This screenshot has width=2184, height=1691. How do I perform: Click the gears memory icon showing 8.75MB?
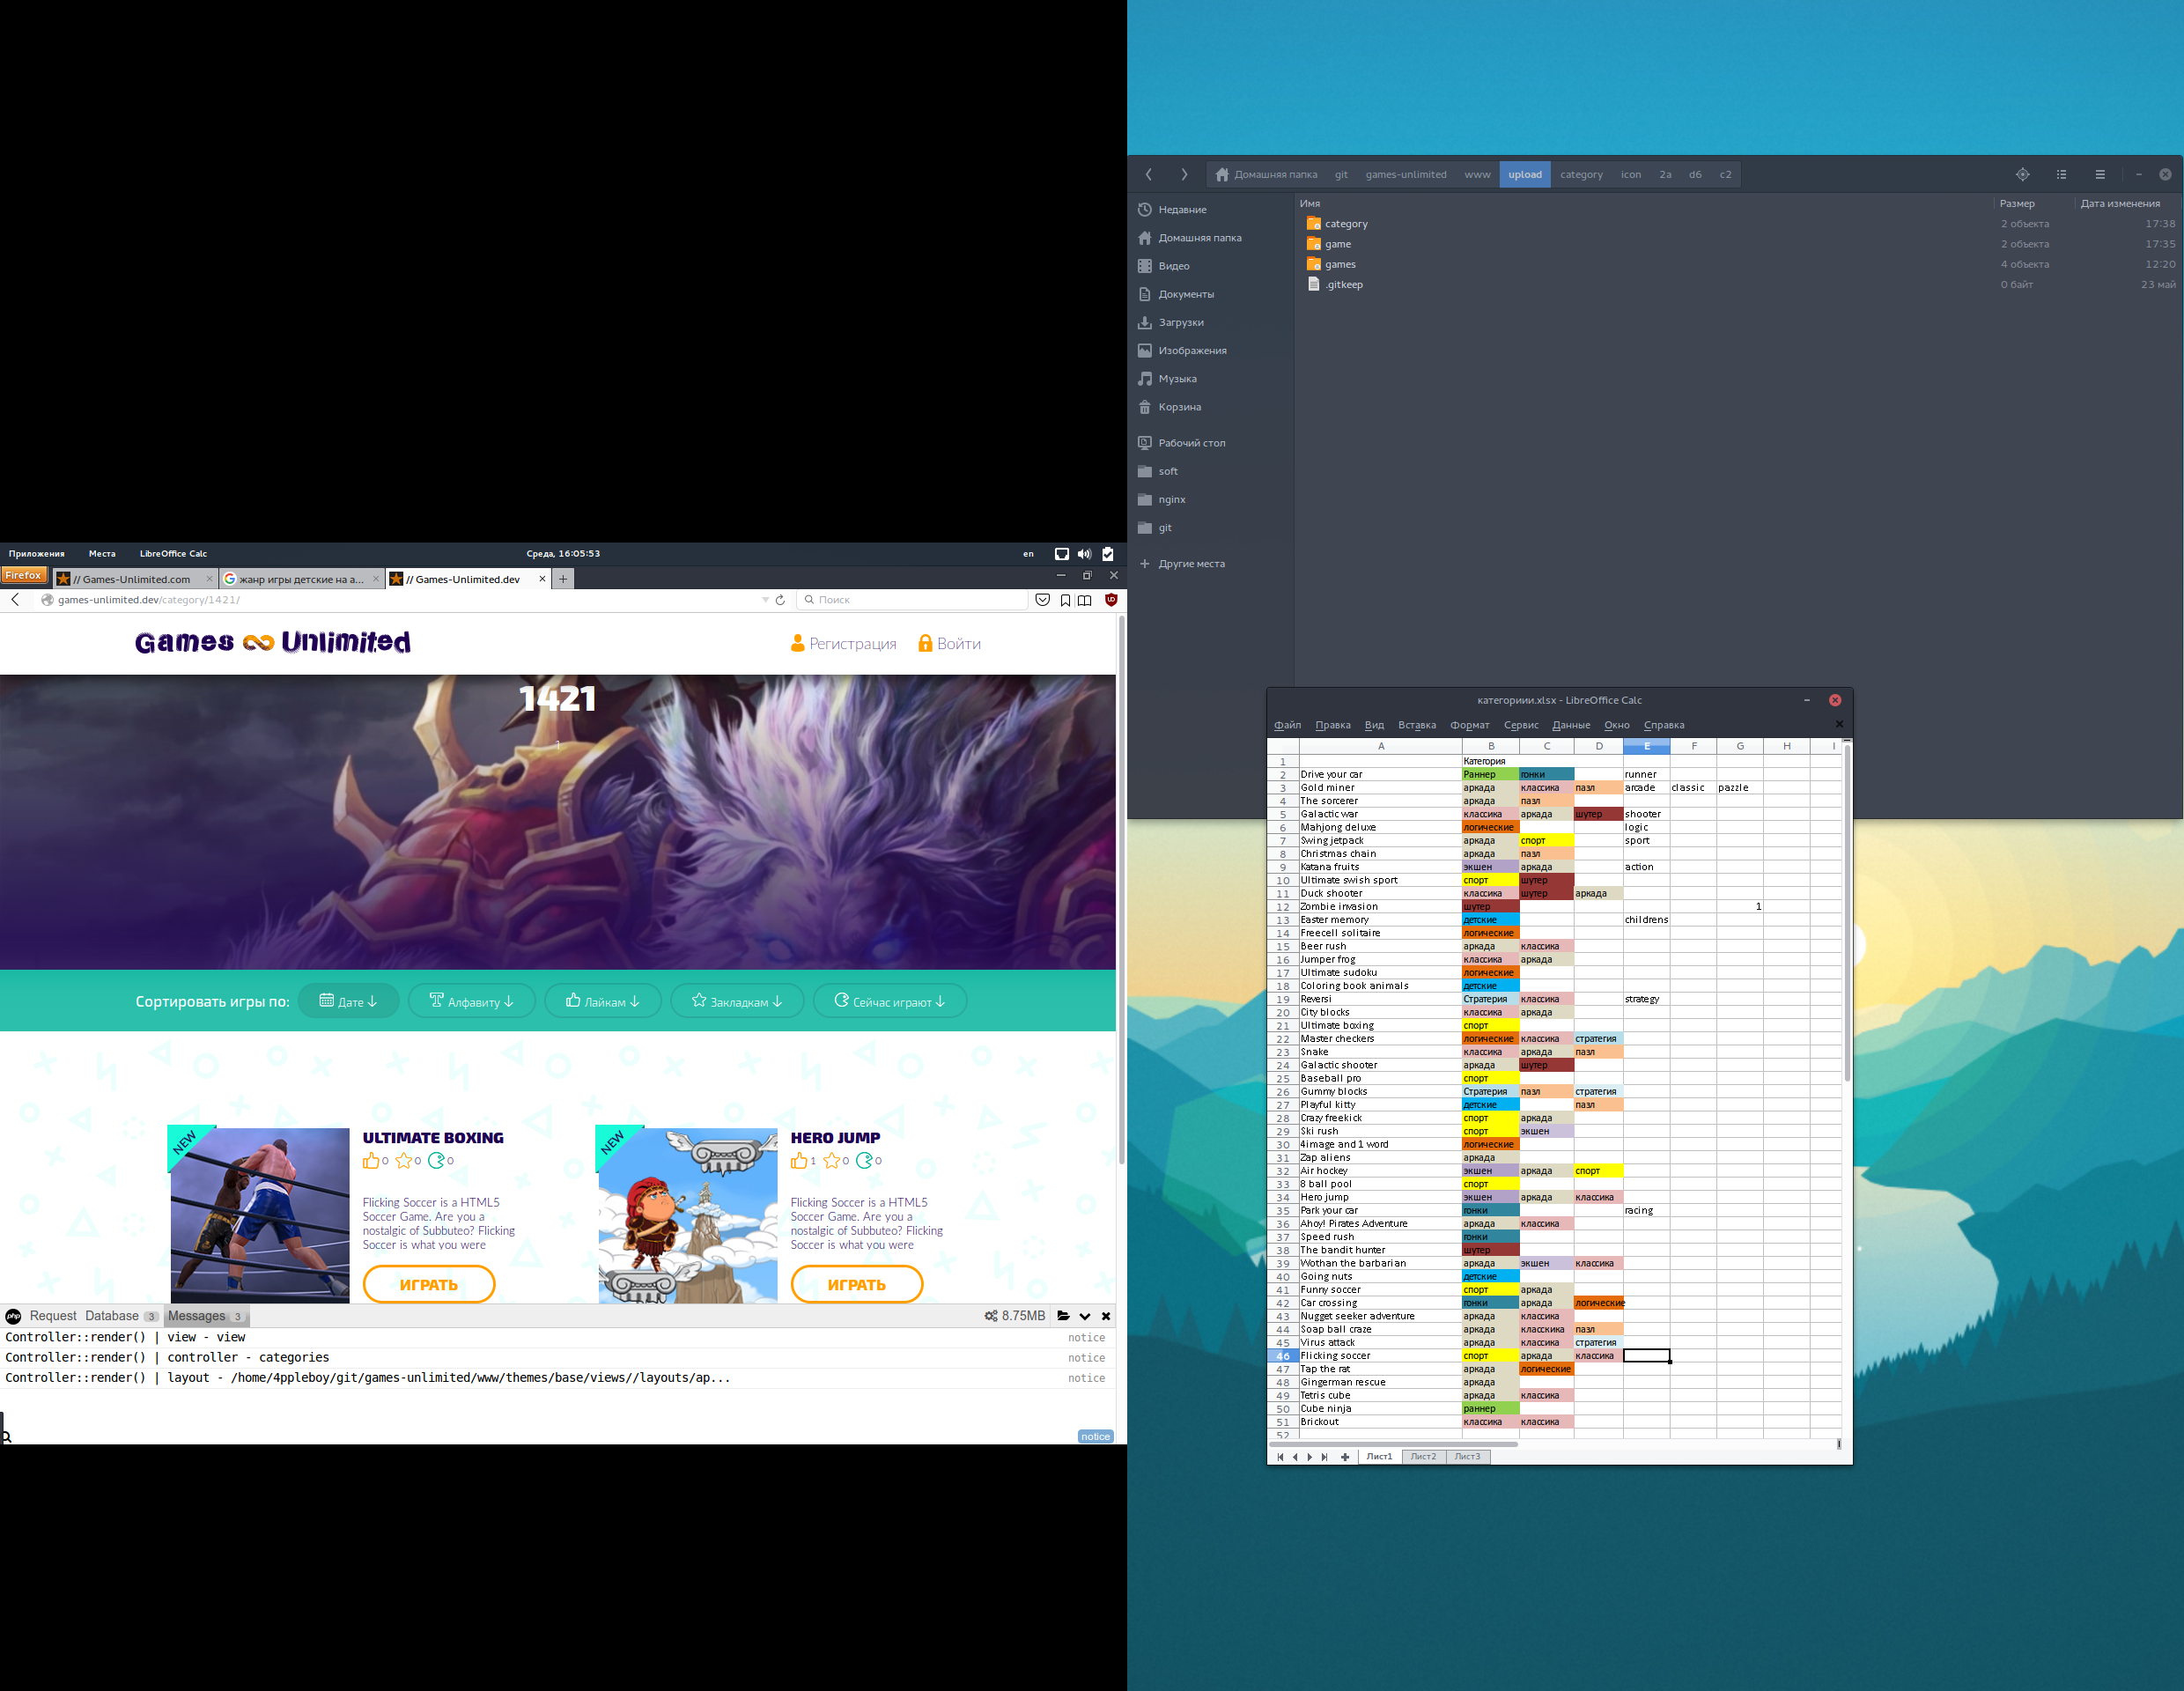(991, 1316)
